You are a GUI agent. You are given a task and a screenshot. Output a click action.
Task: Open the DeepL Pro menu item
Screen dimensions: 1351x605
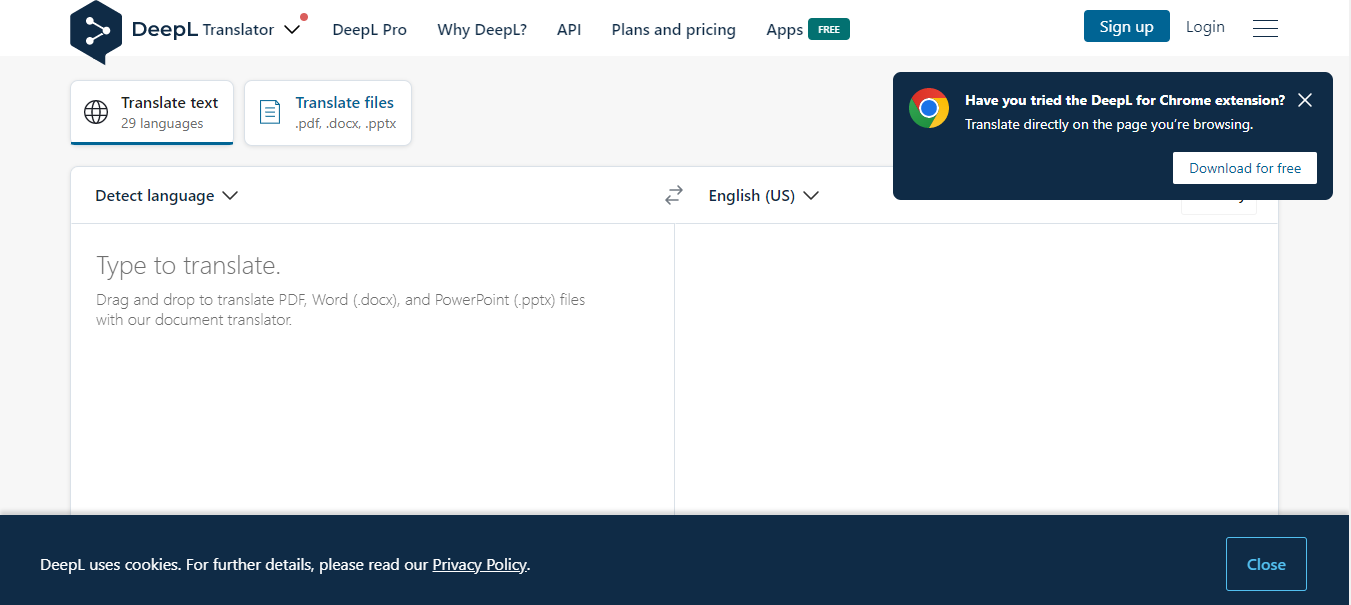pos(369,29)
